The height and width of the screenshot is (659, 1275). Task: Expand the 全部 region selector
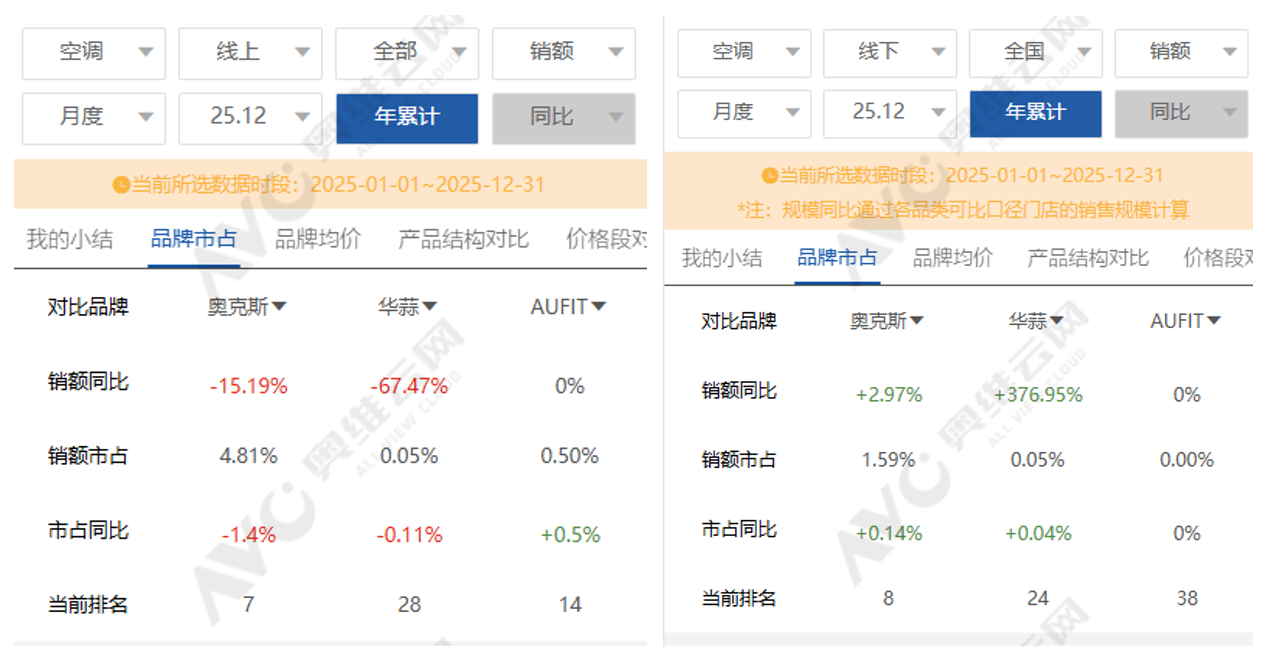(406, 53)
